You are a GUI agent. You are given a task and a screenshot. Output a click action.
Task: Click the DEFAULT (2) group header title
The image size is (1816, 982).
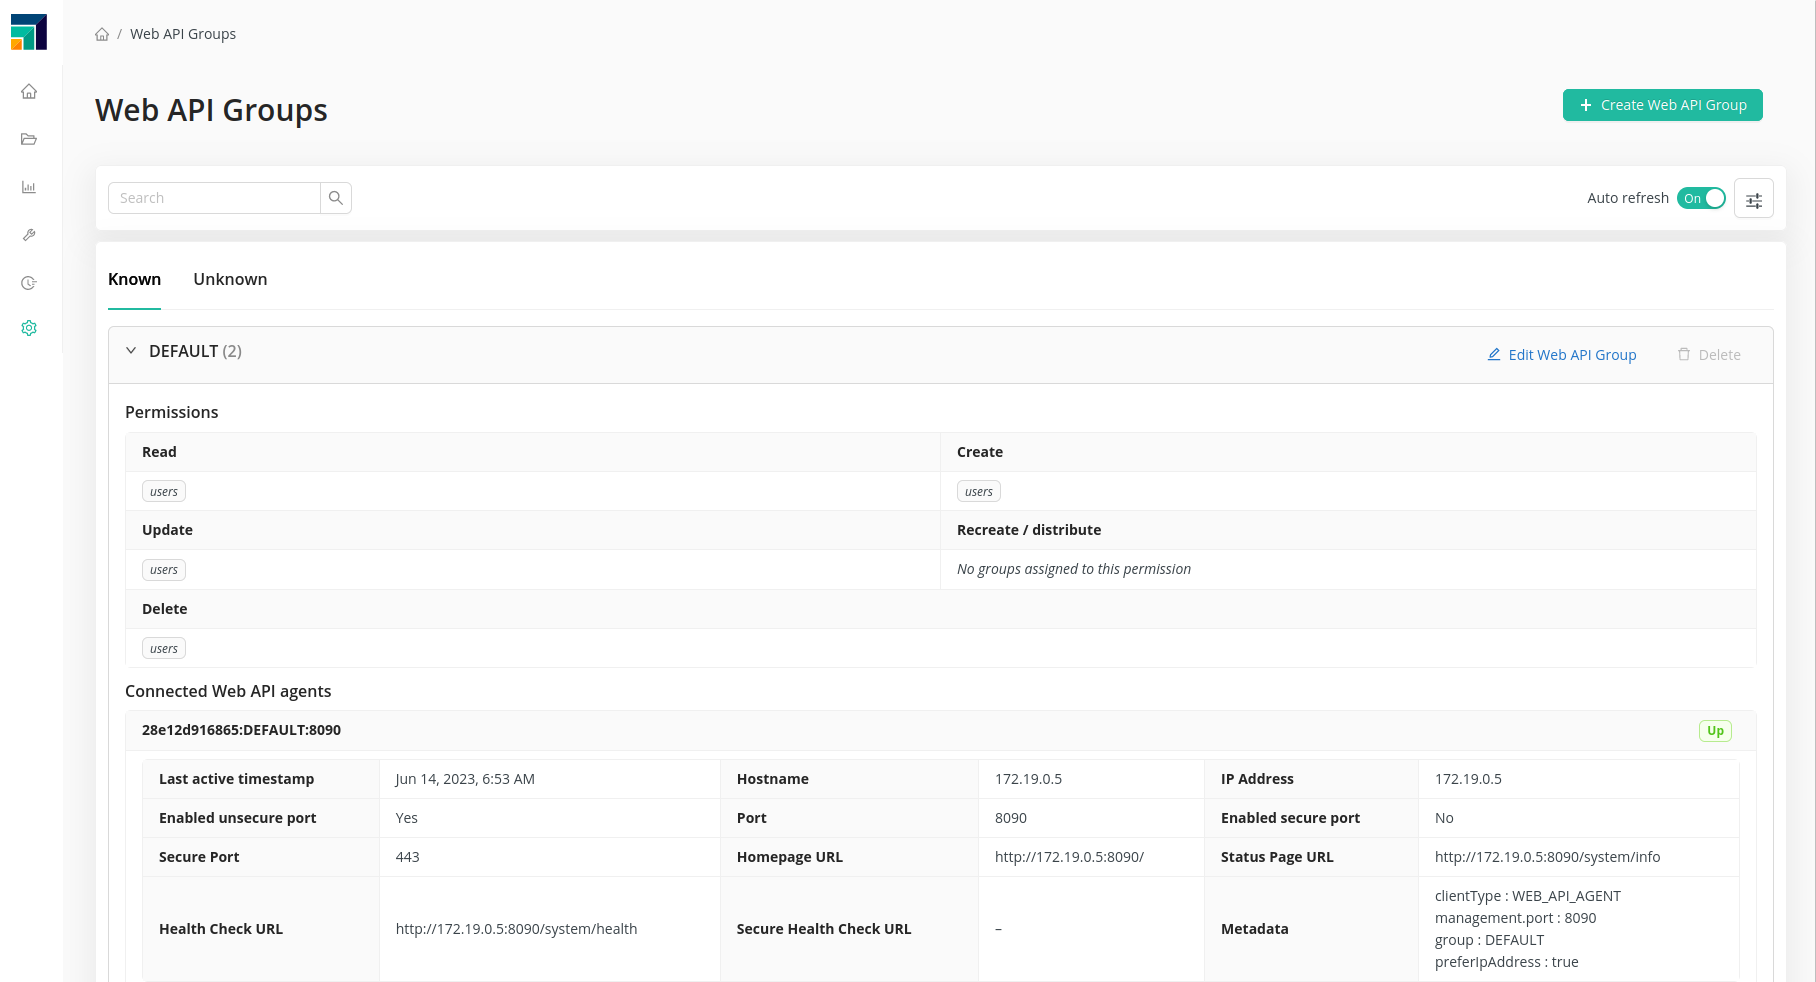195,351
